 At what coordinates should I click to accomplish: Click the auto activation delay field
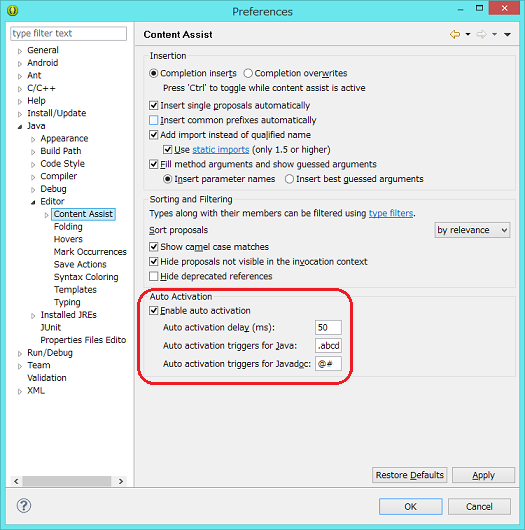click(328, 327)
